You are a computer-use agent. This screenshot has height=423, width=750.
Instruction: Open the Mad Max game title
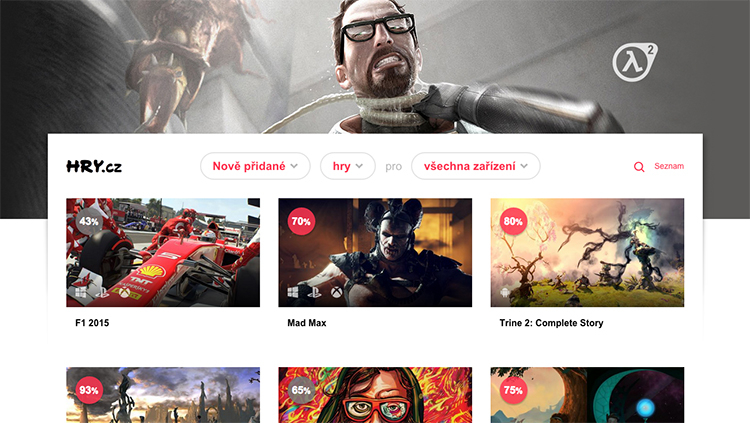[x=307, y=323]
